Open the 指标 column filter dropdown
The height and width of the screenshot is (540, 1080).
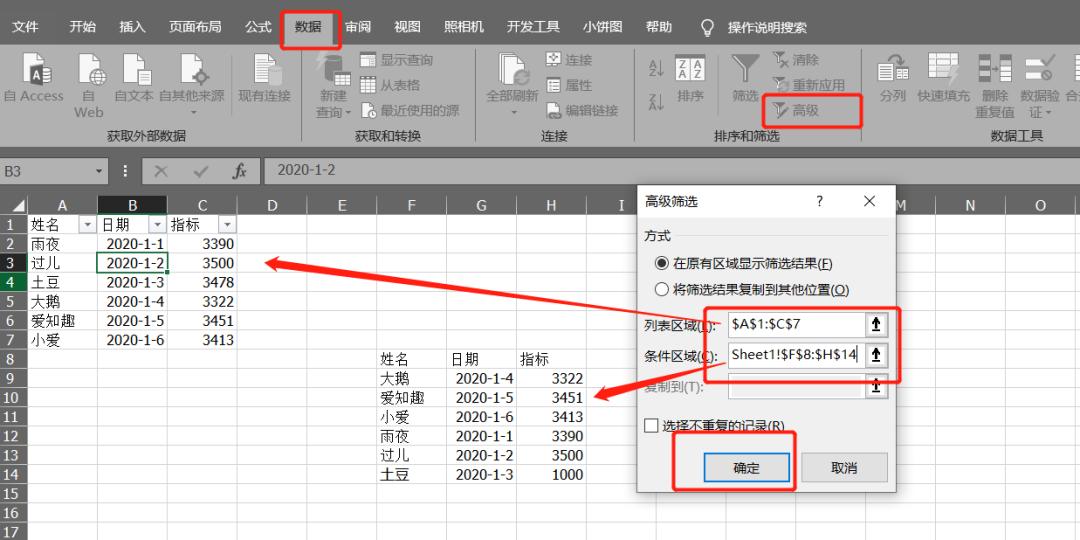(227, 225)
